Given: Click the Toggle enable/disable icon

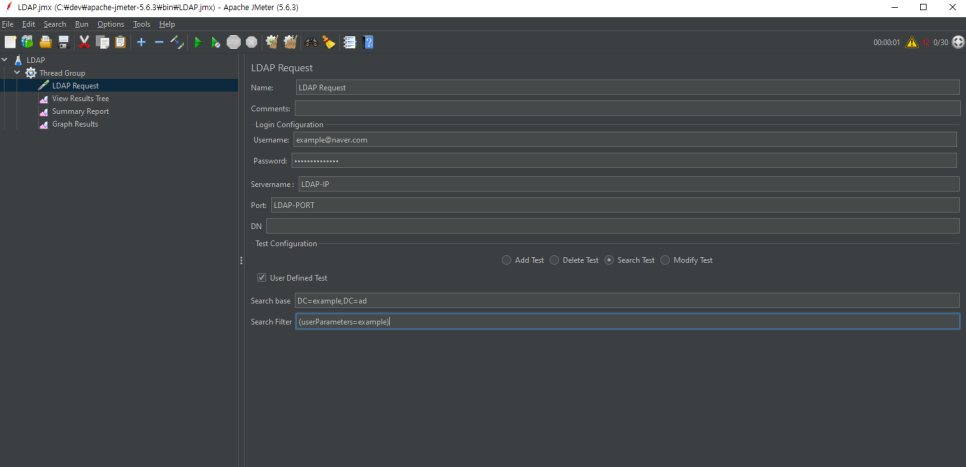Looking at the screenshot, I should tap(177, 42).
